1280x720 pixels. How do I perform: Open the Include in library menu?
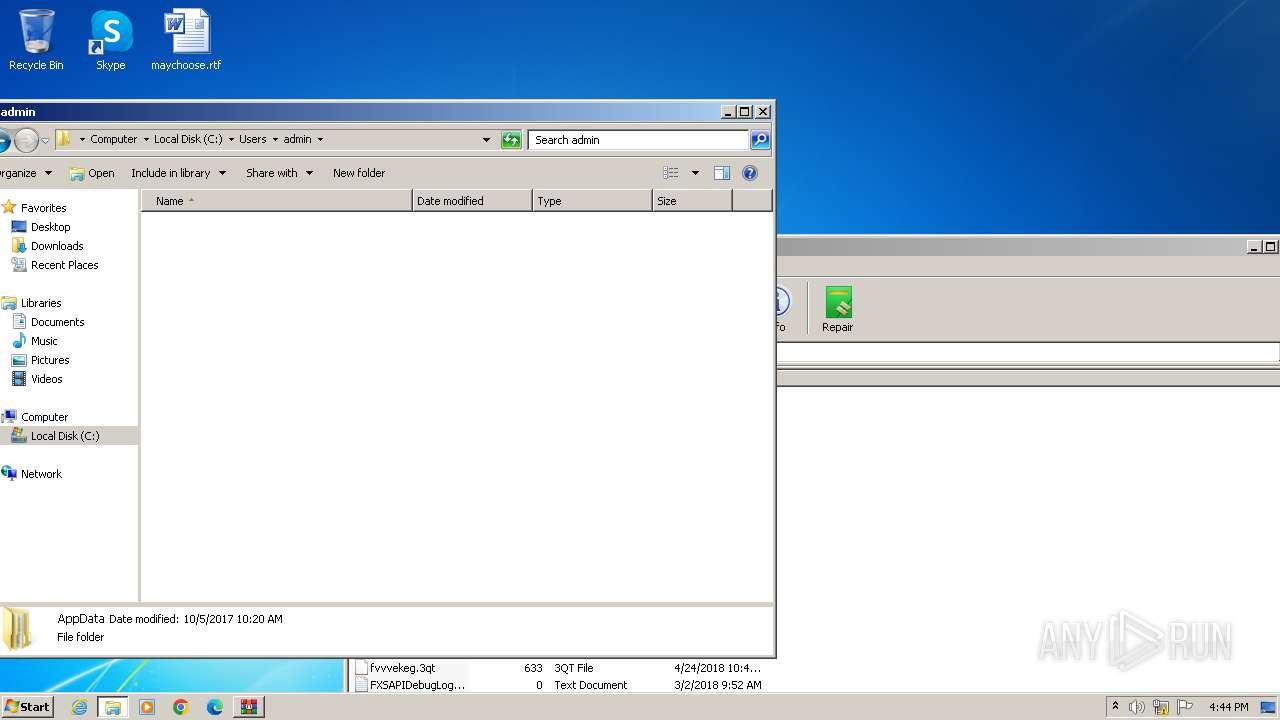178,173
